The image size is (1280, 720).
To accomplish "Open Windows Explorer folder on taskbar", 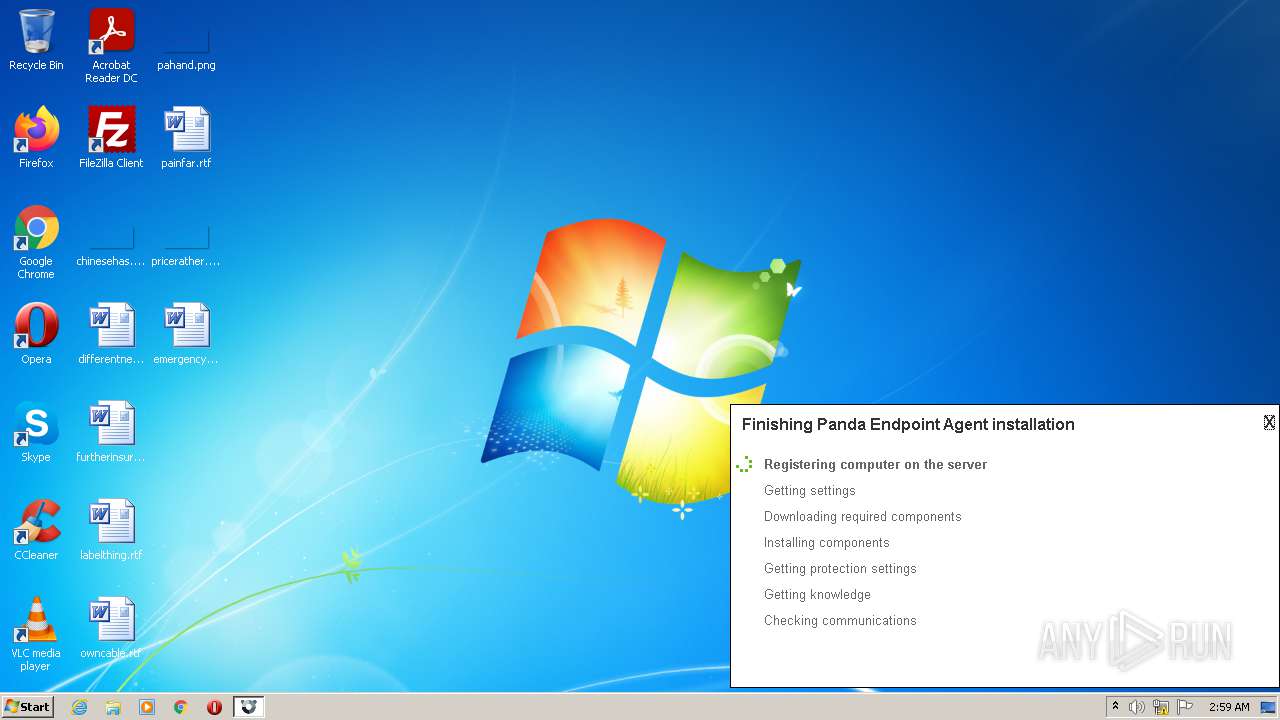I will [x=113, y=707].
